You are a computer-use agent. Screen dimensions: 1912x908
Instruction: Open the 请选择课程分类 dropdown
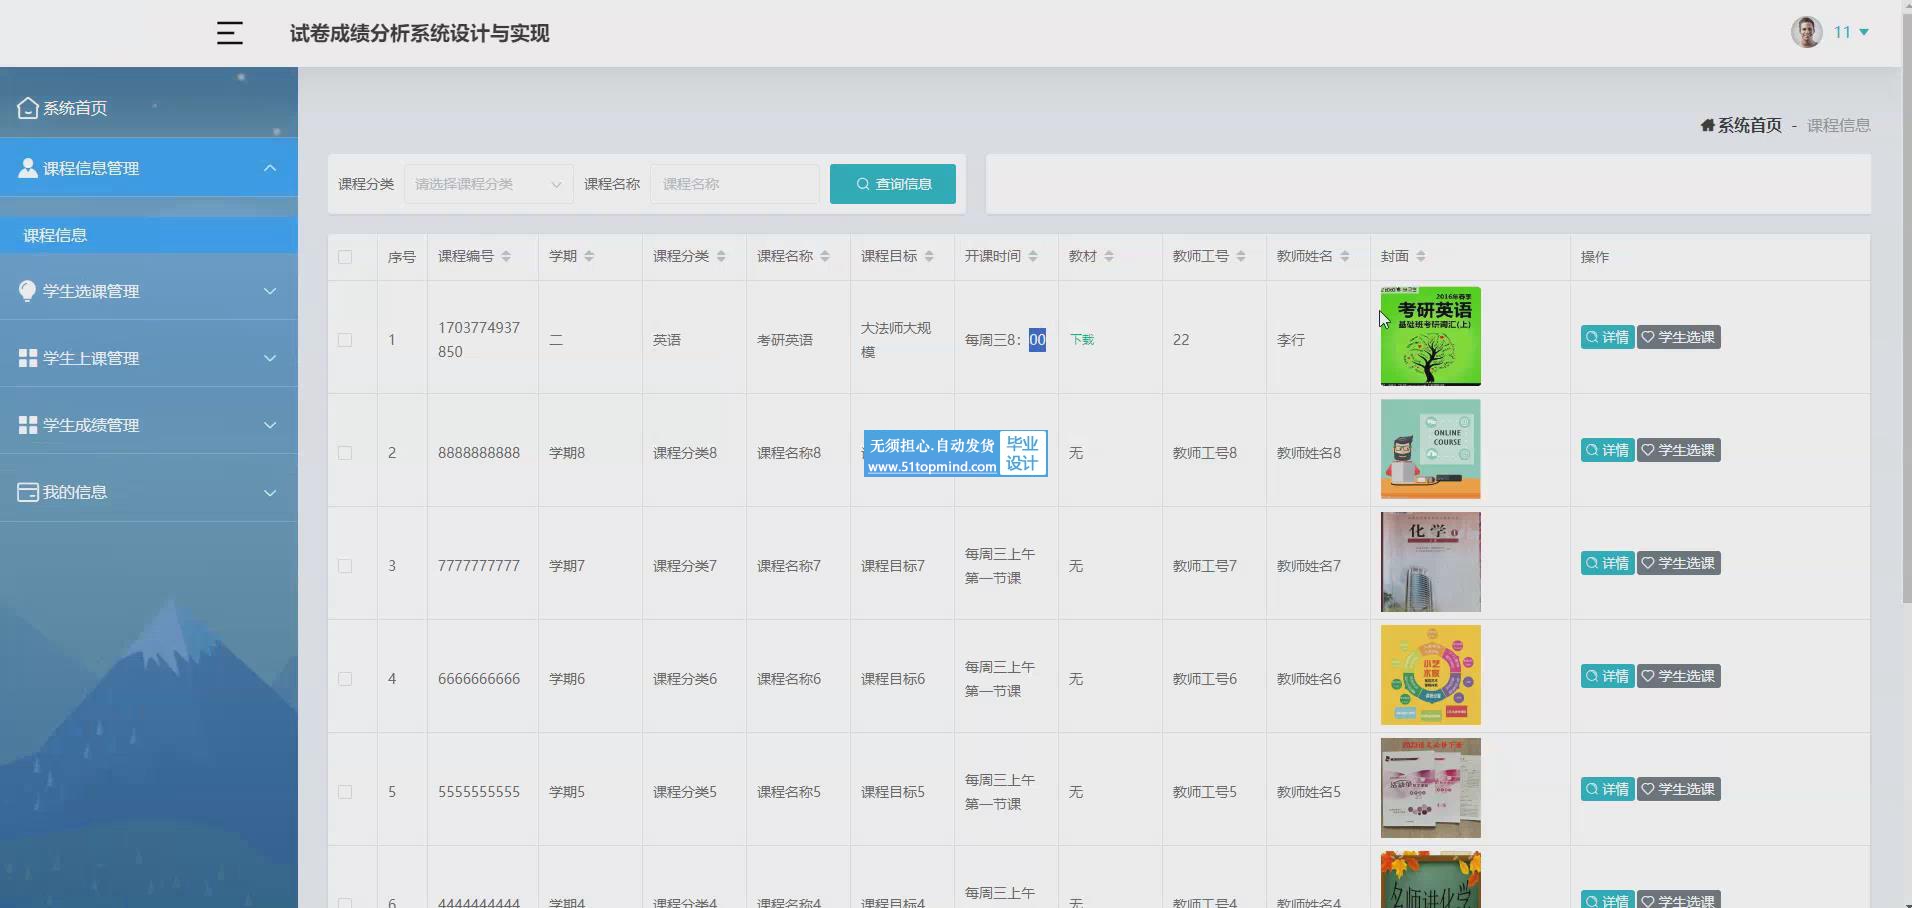click(x=489, y=184)
